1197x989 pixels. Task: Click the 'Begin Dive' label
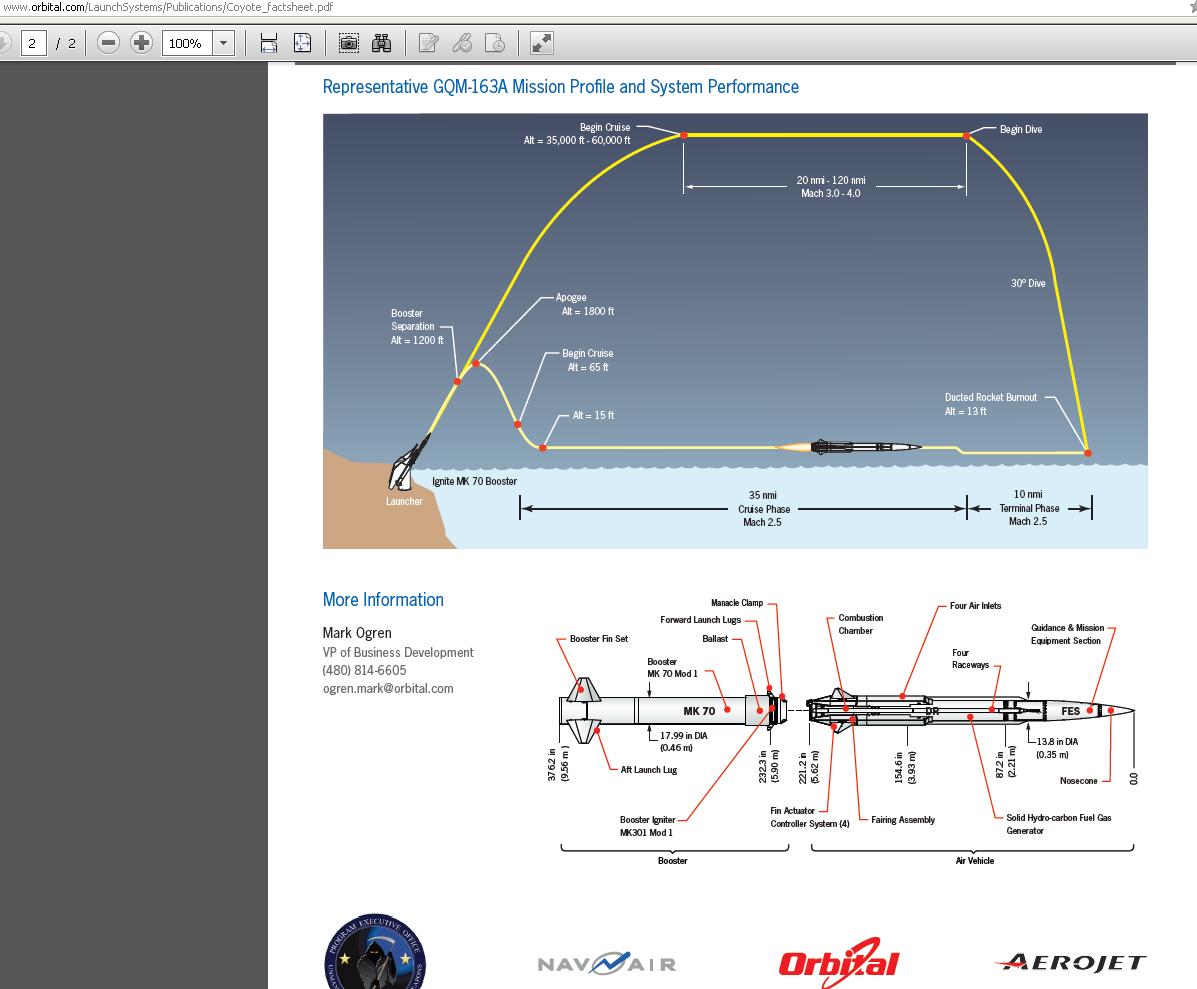click(1021, 129)
